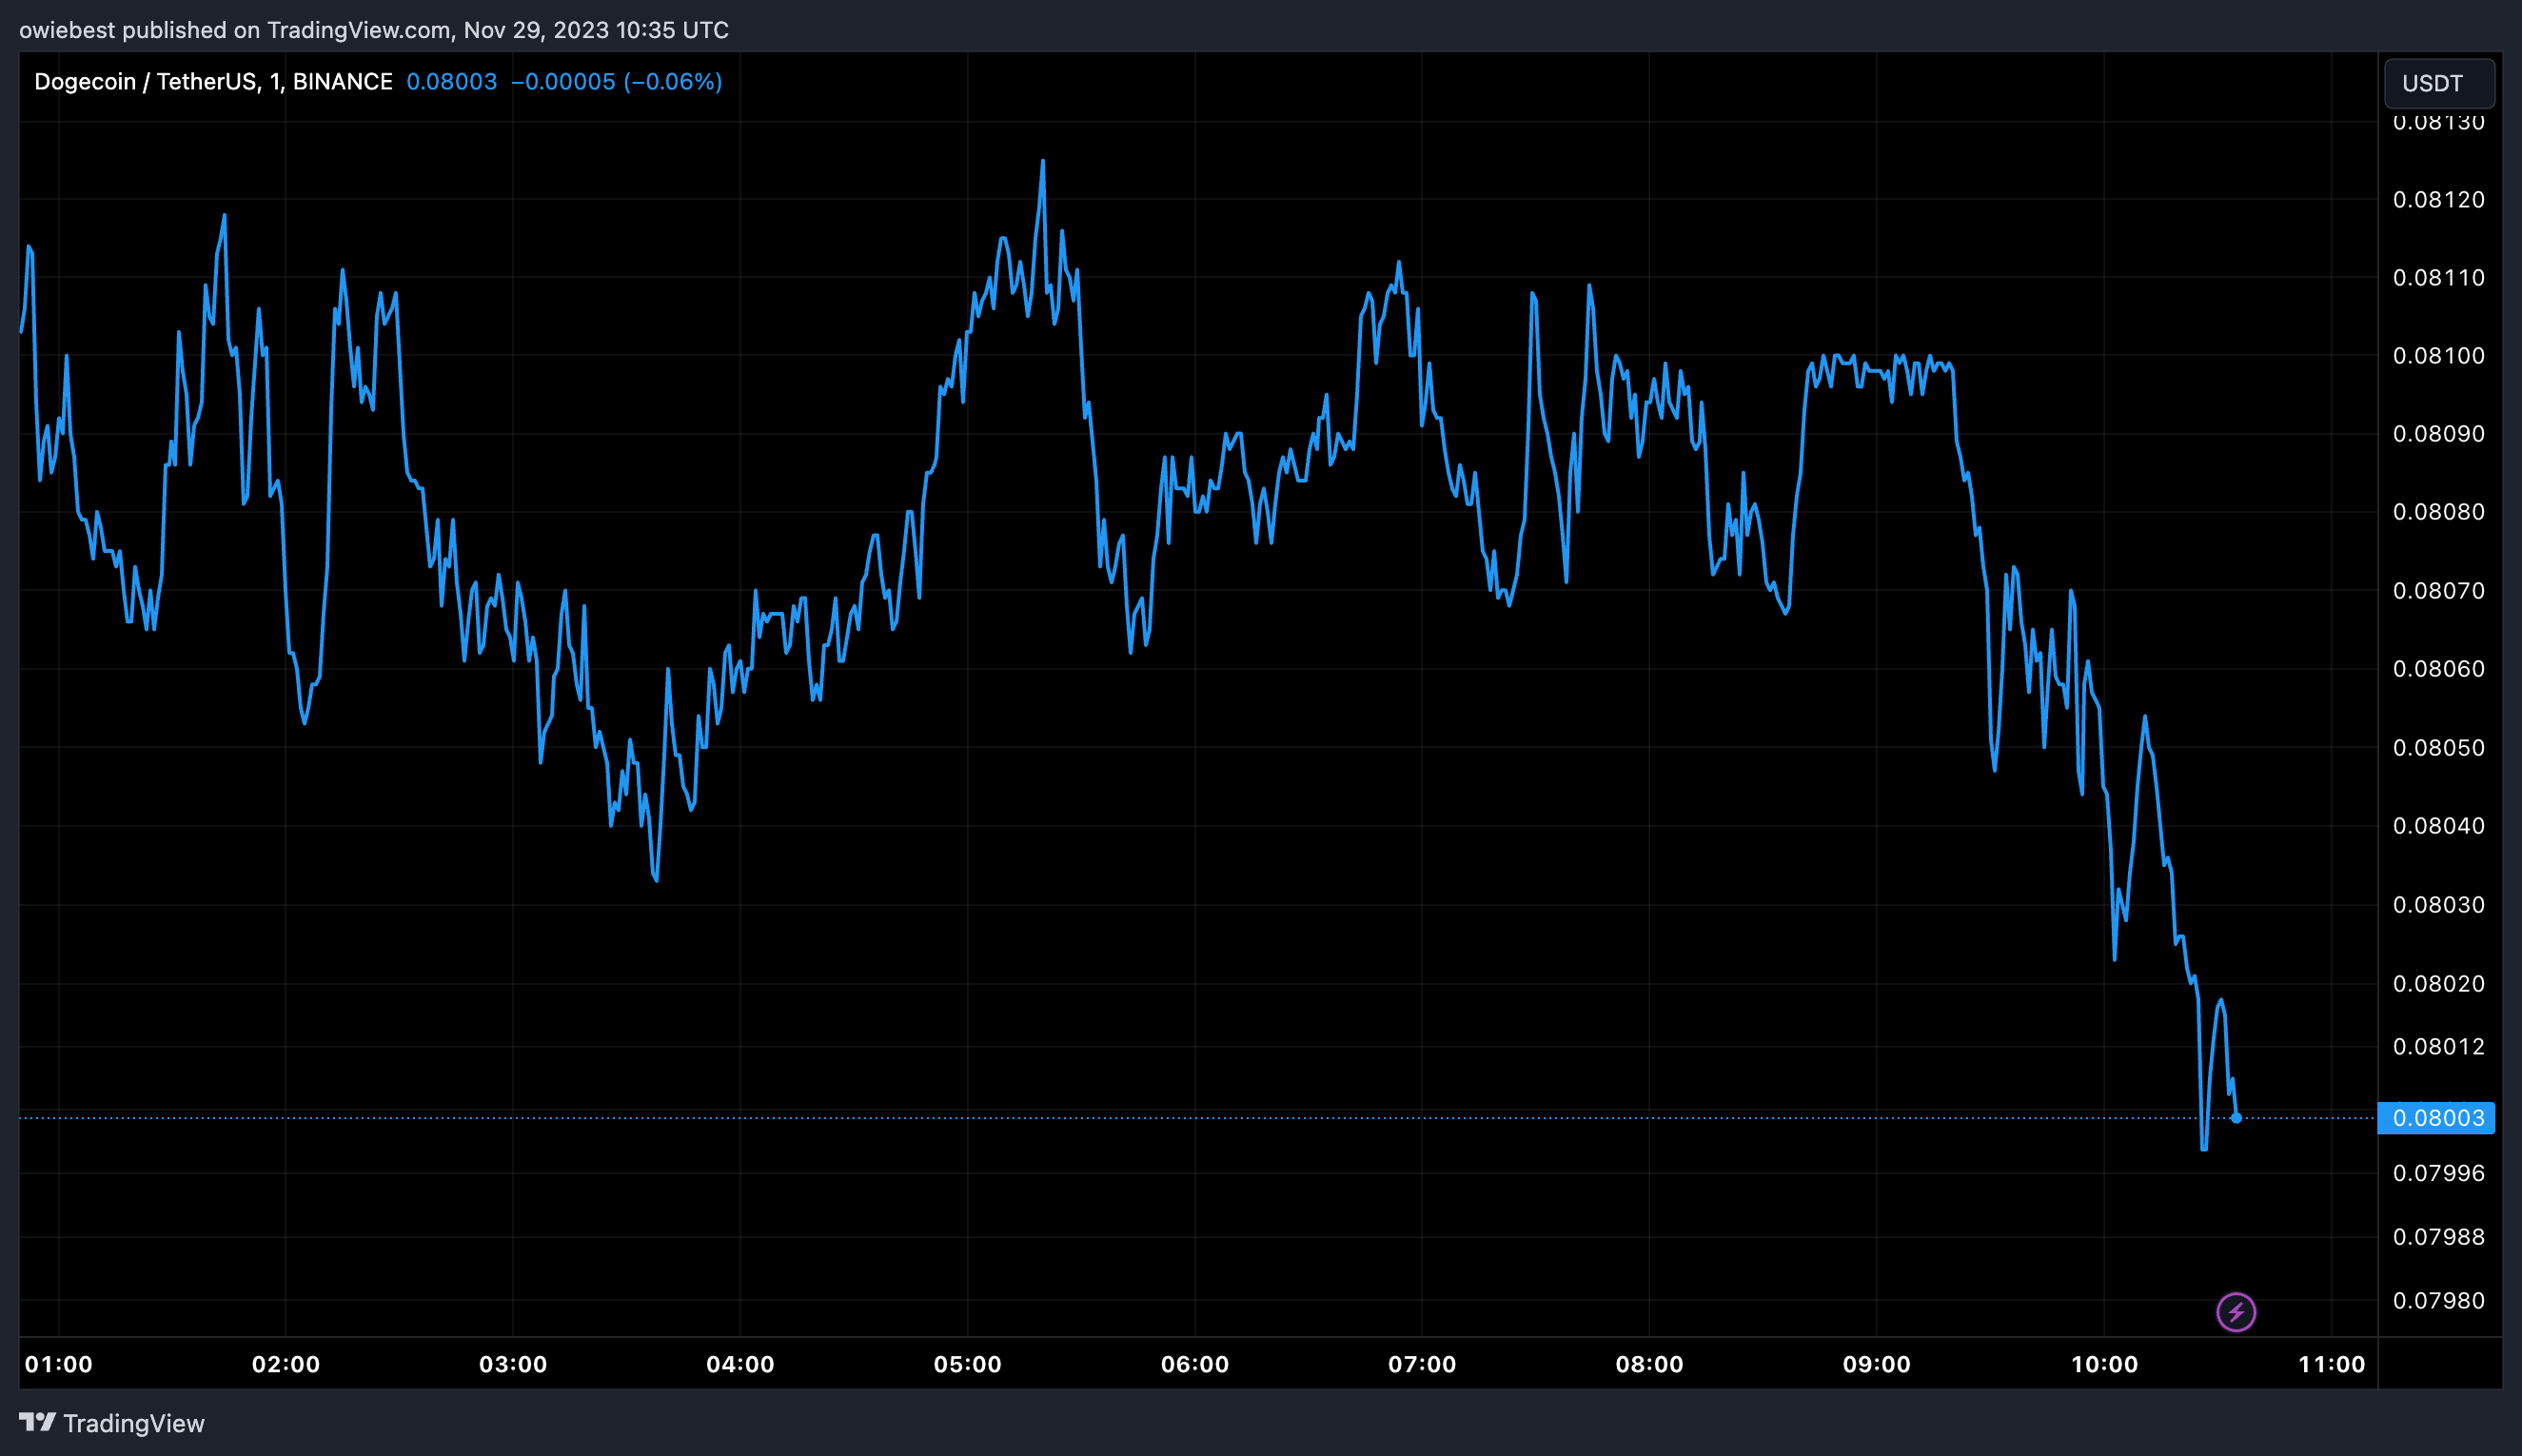The height and width of the screenshot is (1456, 2522).
Task: Click the −0.00005 (−0.06%) change text
Action: (616, 82)
